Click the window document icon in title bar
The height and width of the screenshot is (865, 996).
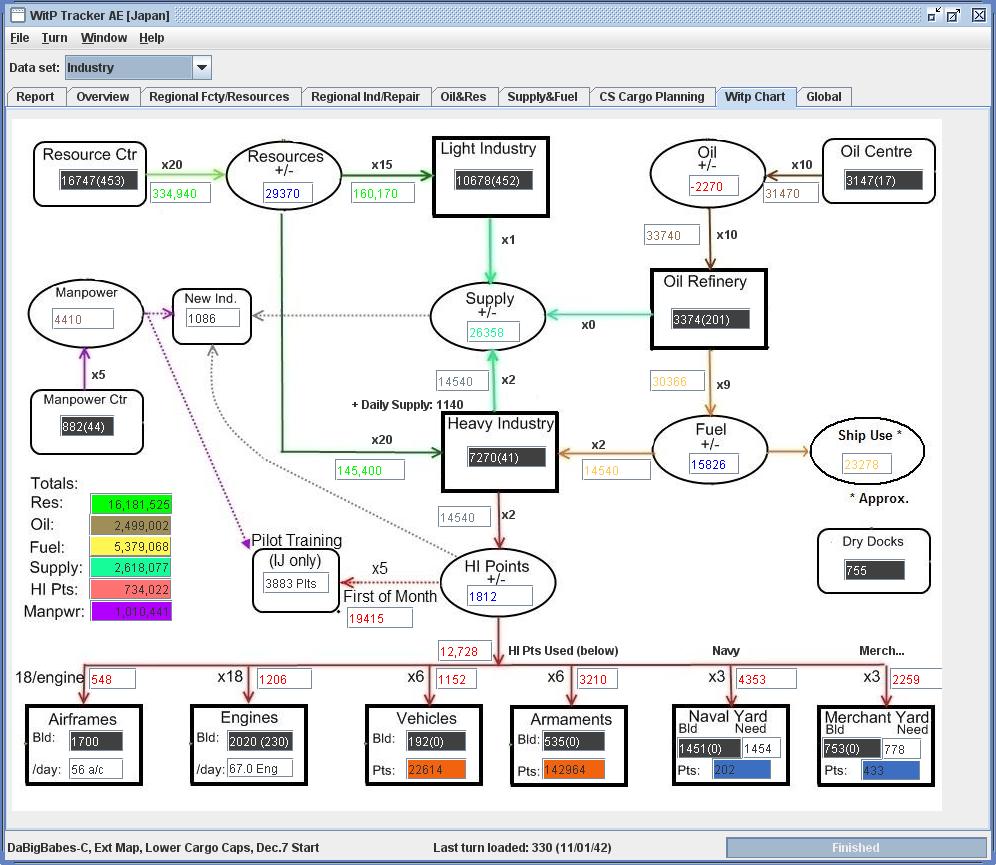(x=18, y=15)
